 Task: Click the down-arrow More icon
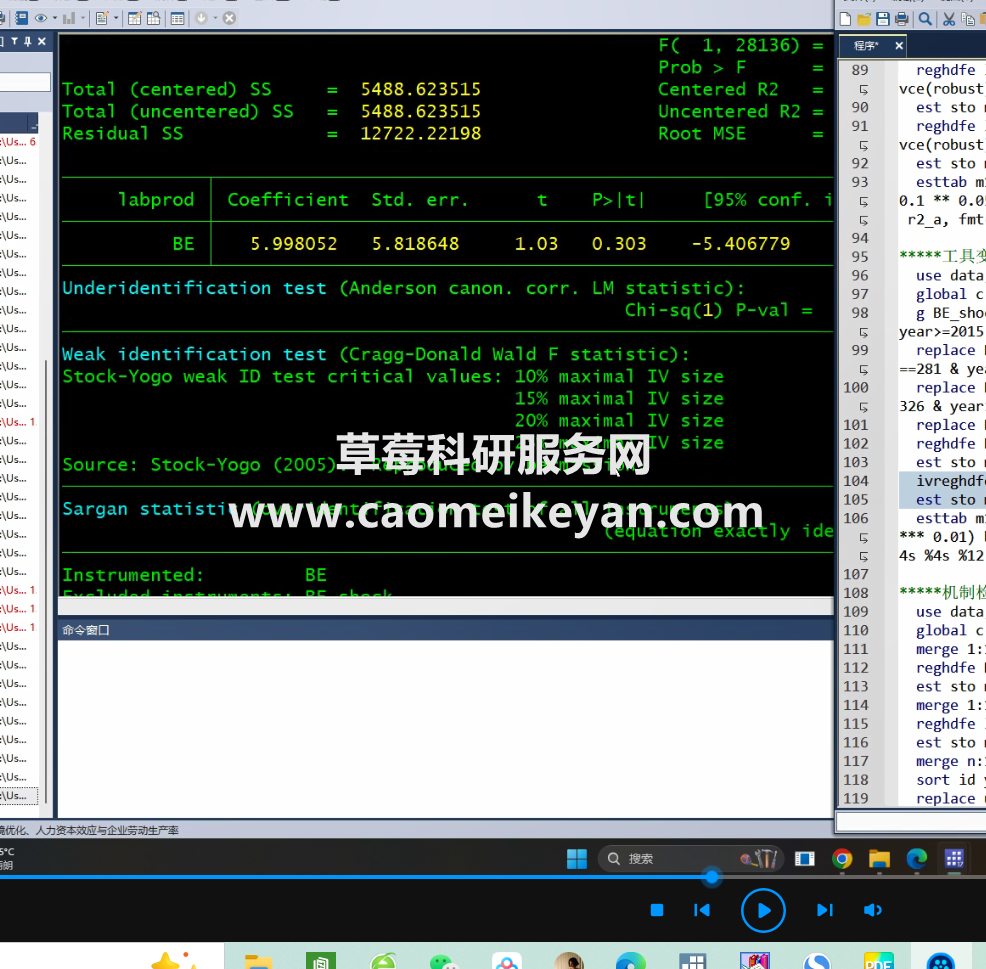coord(201,18)
